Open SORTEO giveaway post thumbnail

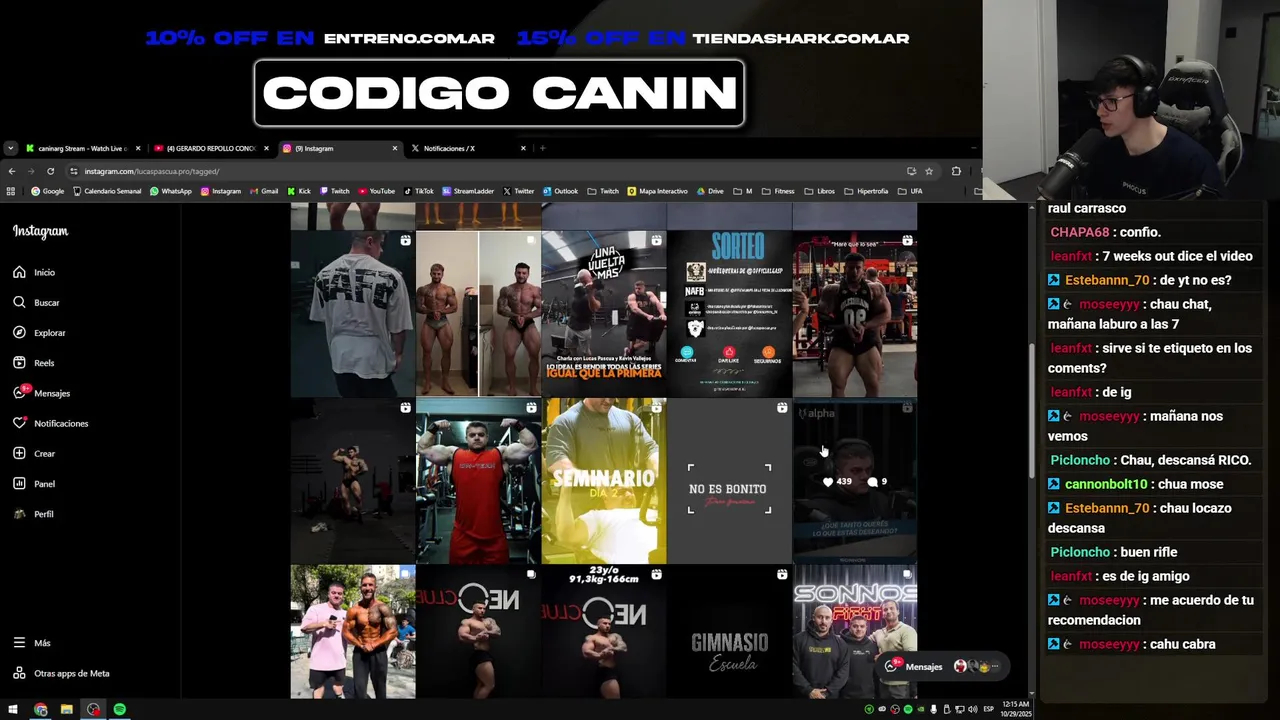click(729, 314)
